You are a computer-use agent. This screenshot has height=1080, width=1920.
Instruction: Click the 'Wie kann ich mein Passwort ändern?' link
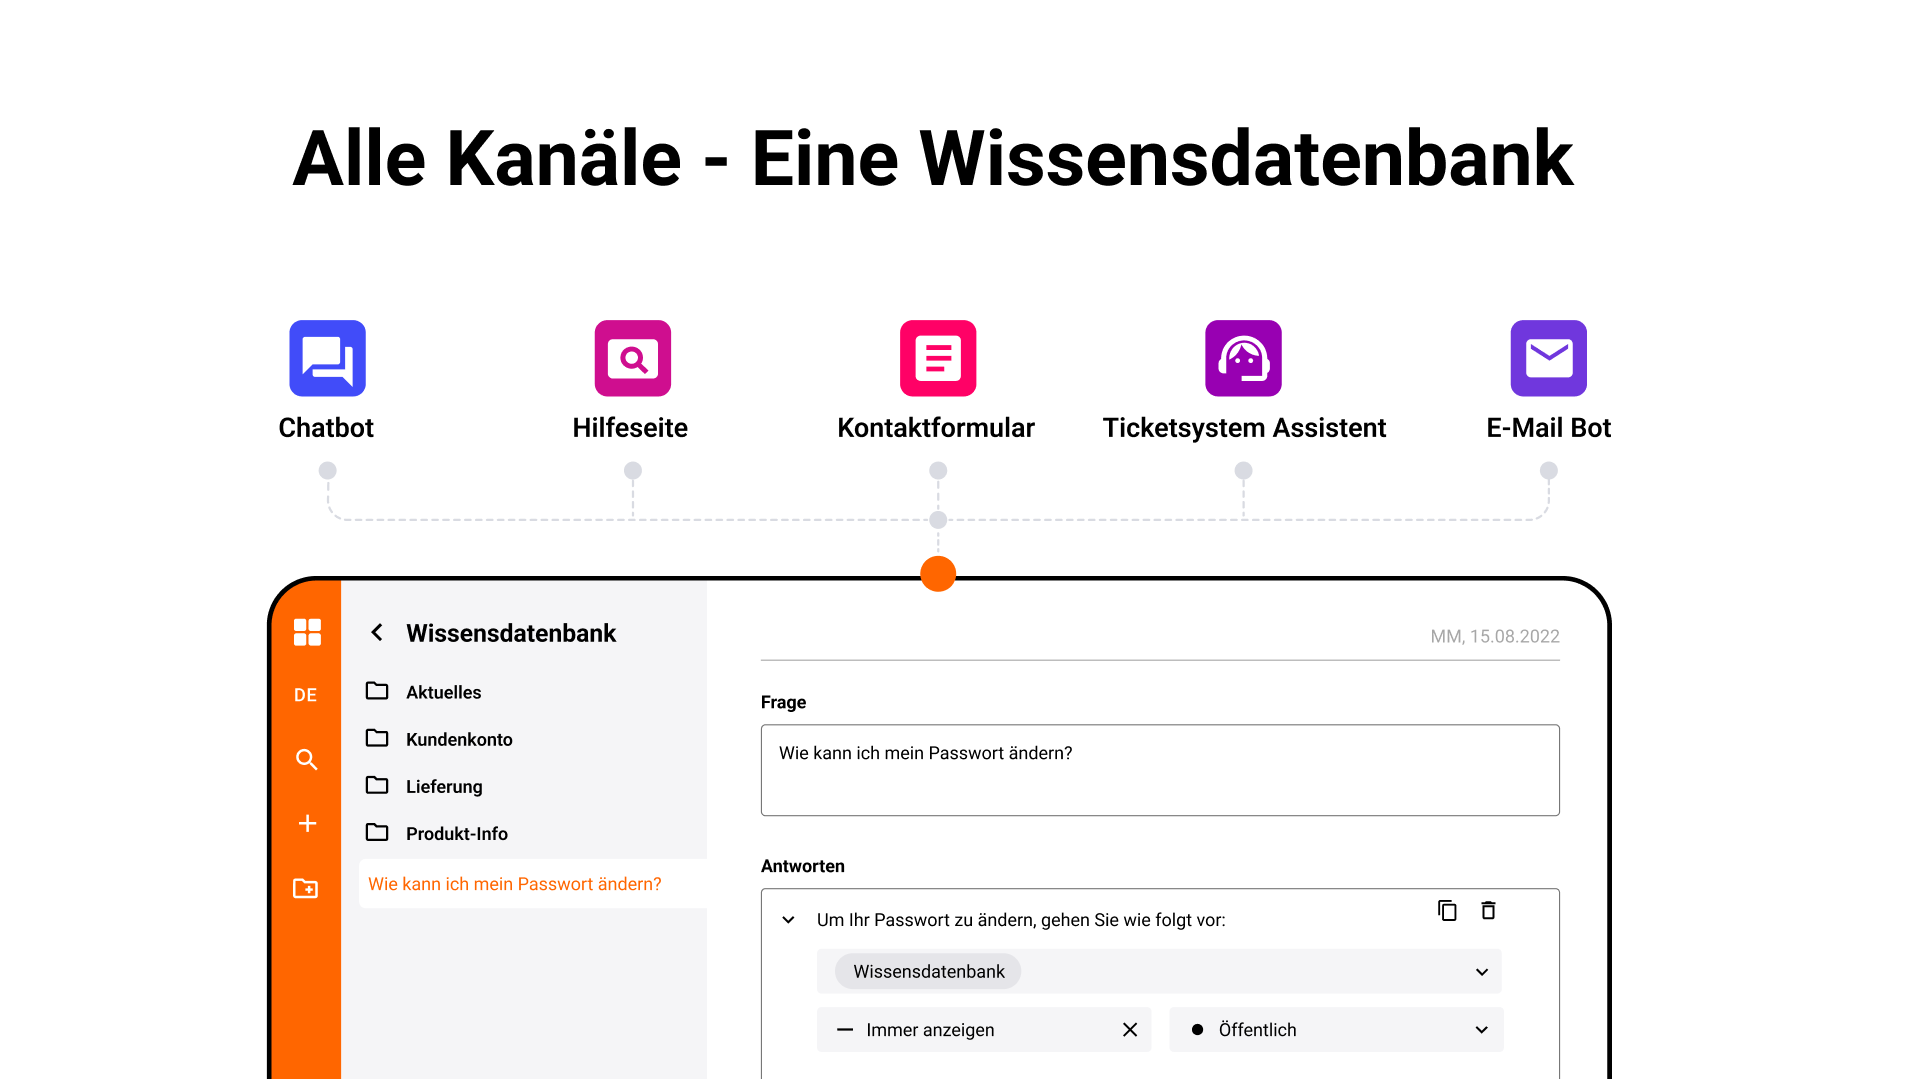tap(516, 884)
